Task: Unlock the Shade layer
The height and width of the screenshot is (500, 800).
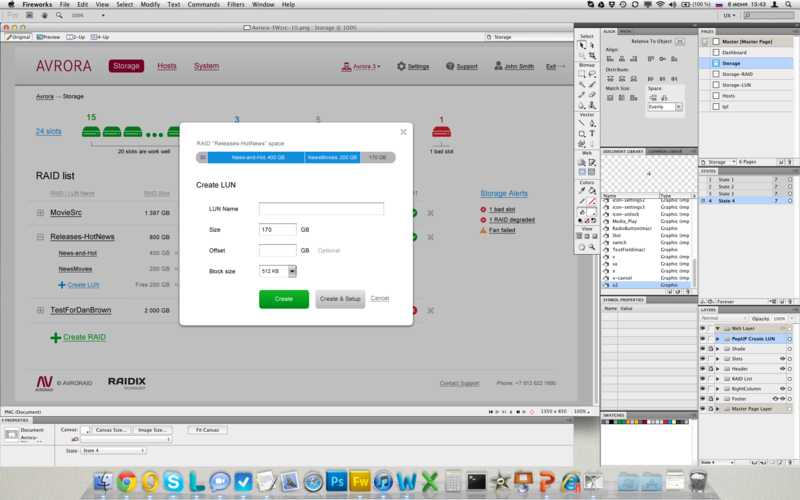Action: [711, 349]
